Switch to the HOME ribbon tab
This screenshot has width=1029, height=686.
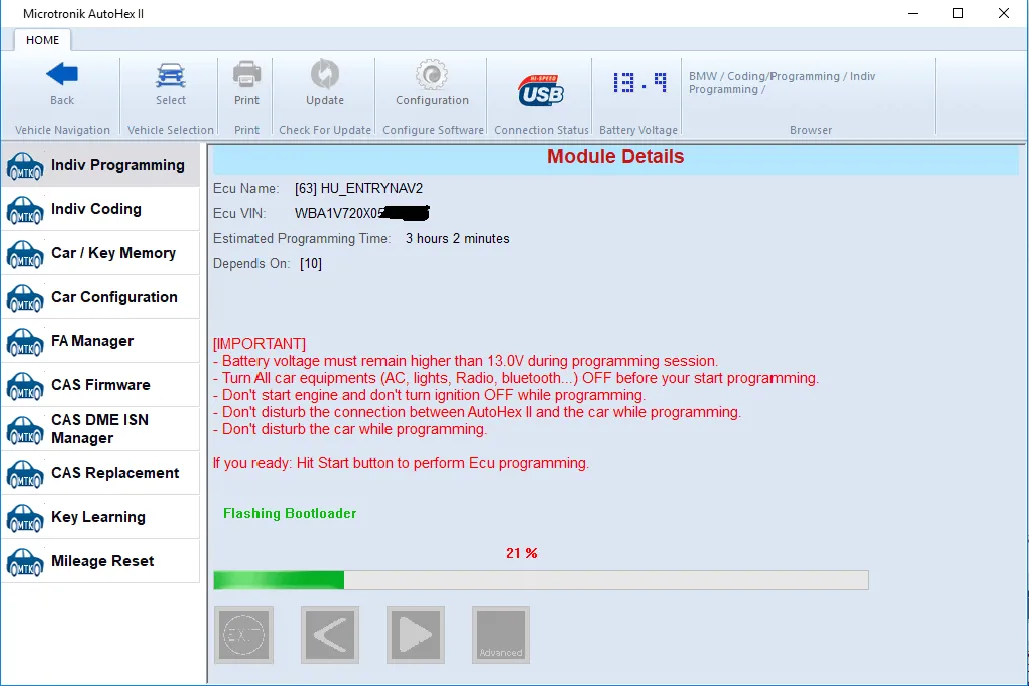click(x=43, y=40)
